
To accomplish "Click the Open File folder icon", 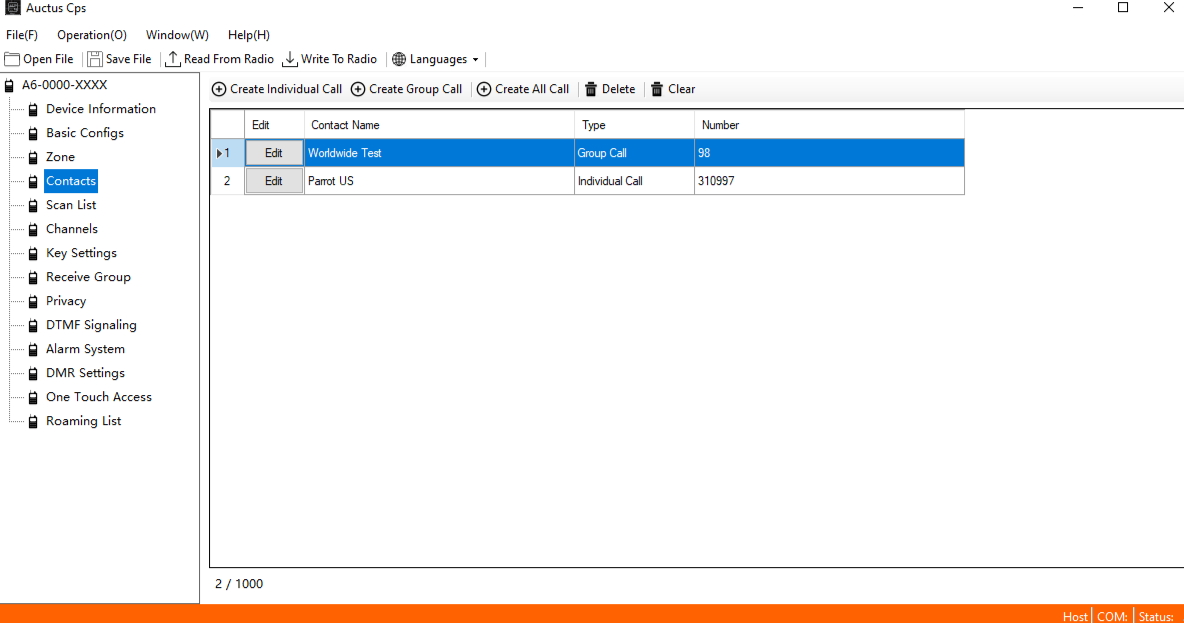I will tap(12, 59).
